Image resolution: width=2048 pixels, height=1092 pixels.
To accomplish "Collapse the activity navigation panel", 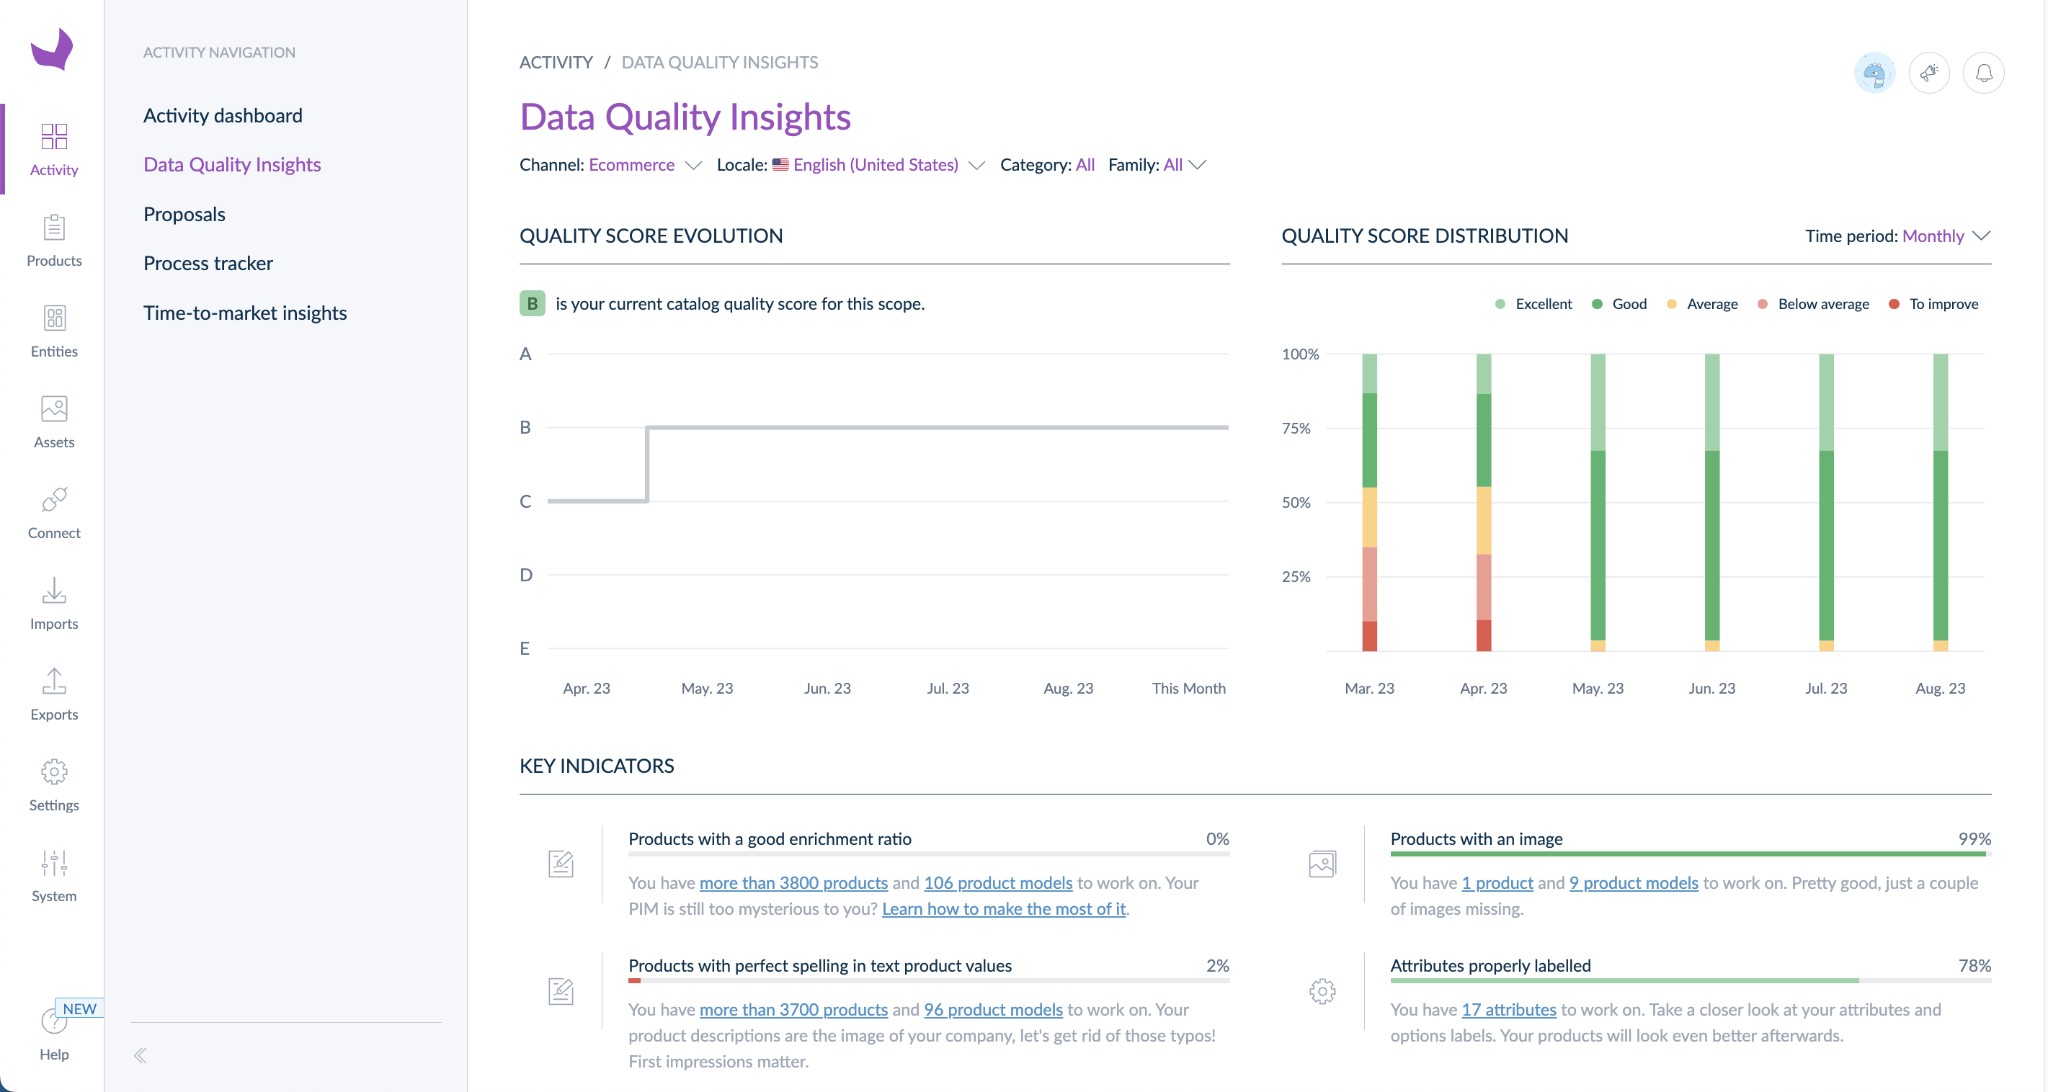I will tap(140, 1055).
